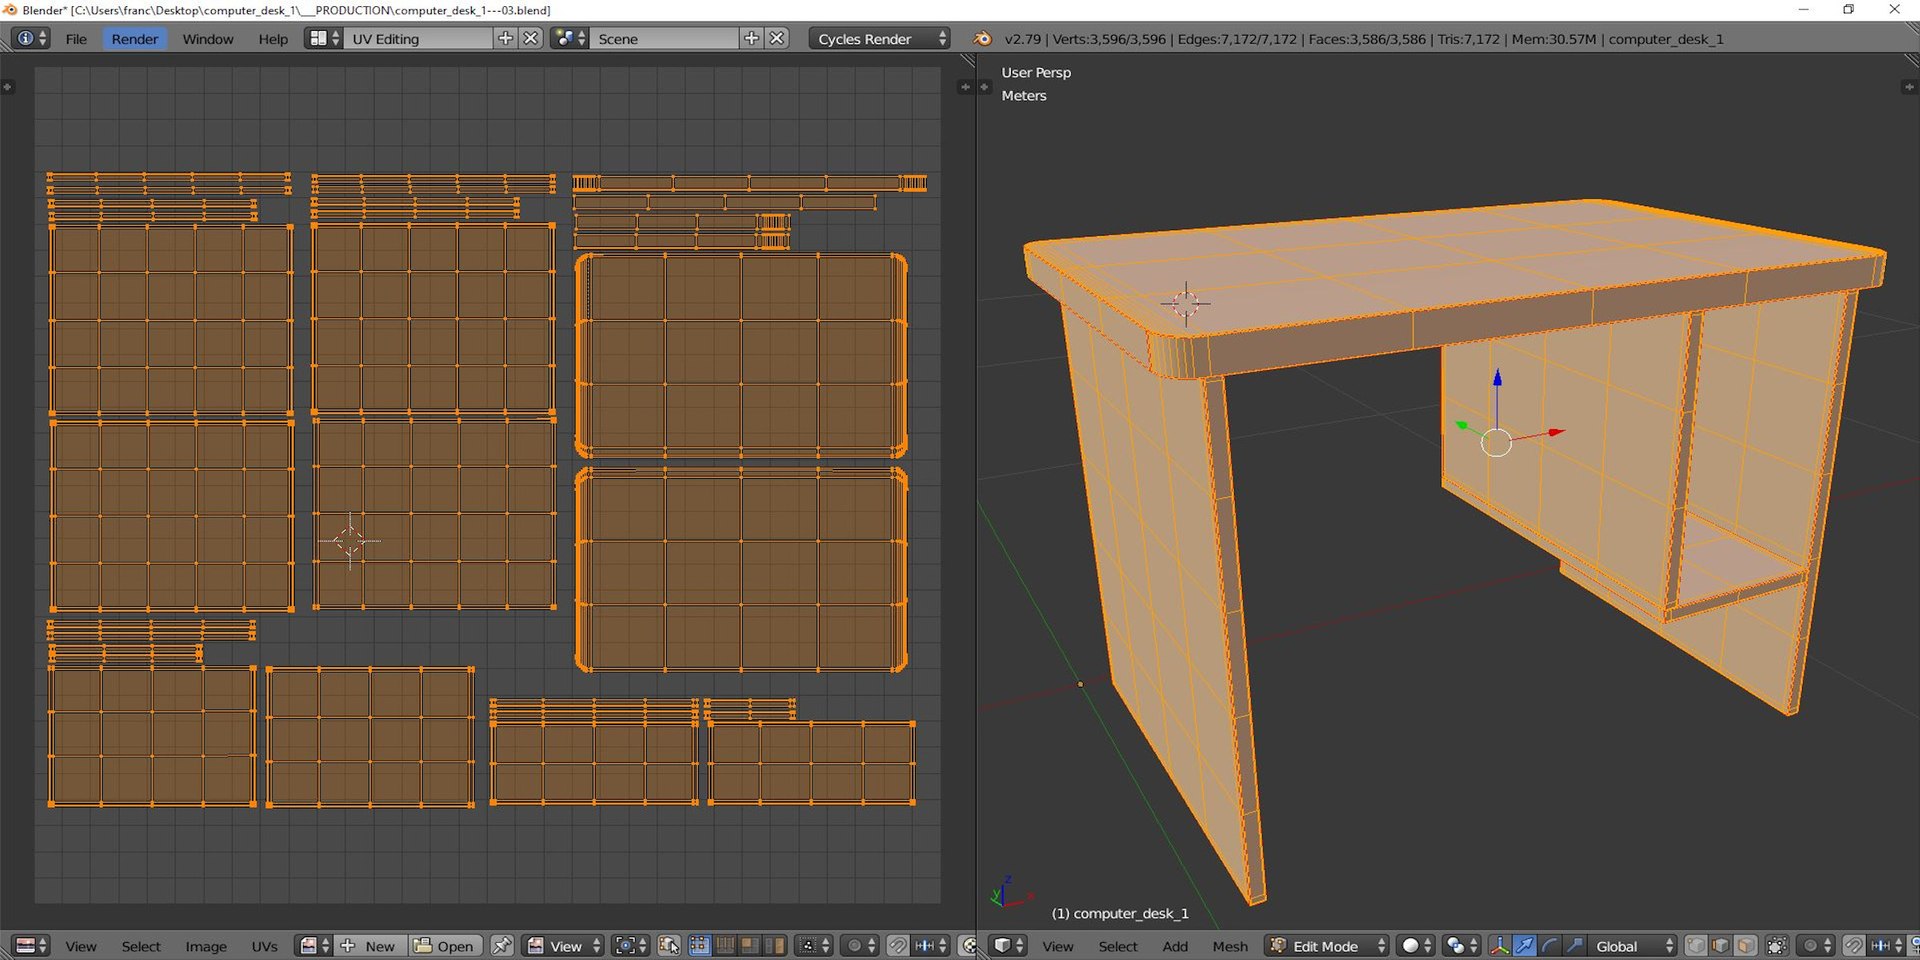Screen dimensions: 1920x960
Task: Open the Render menu
Action: coord(134,38)
